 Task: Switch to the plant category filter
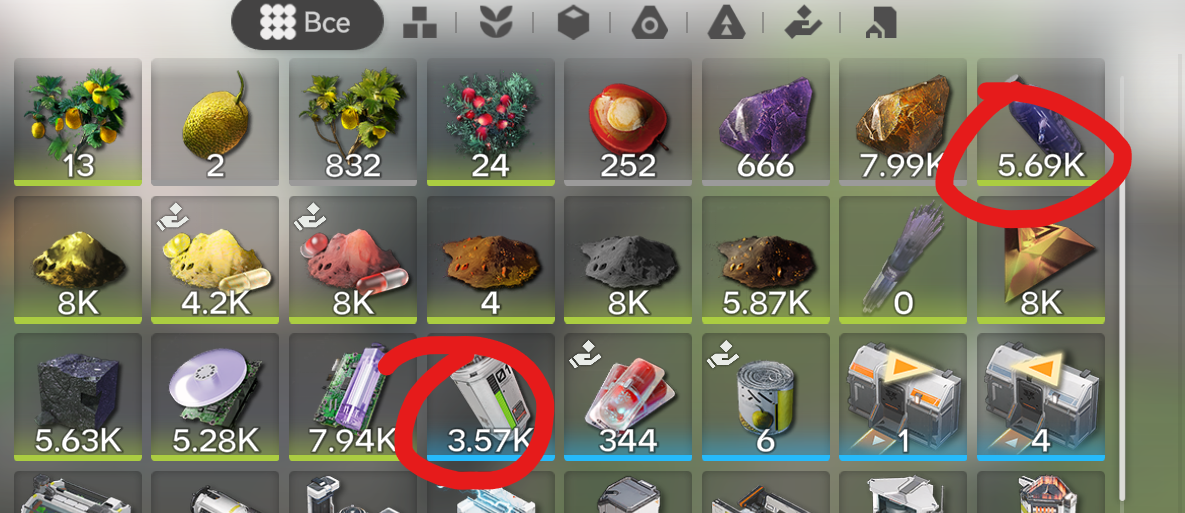(496, 23)
